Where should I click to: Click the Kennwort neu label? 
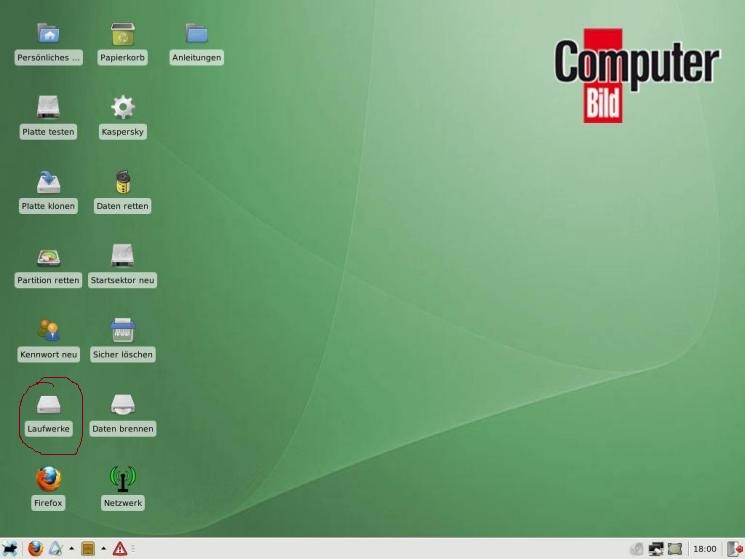(48, 354)
